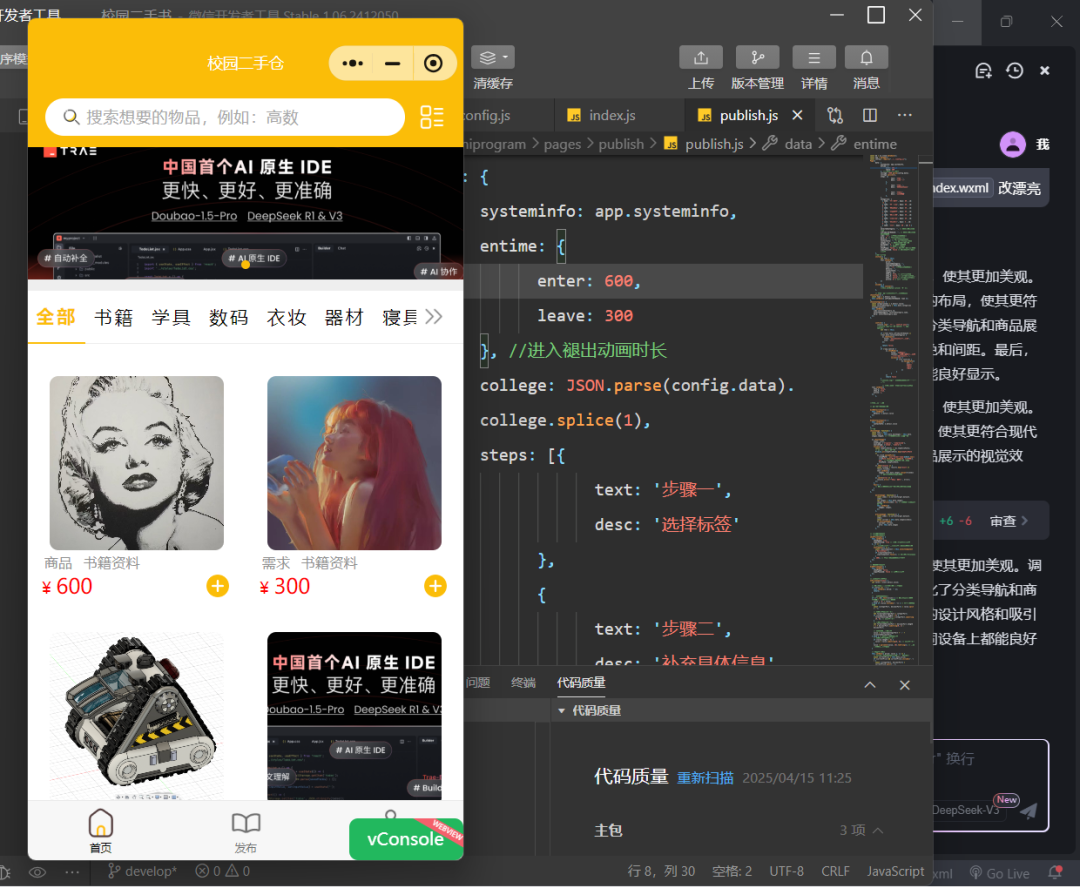The image size is (1080, 888).
Task: Select the 器材 category tab
Action: coord(344,317)
